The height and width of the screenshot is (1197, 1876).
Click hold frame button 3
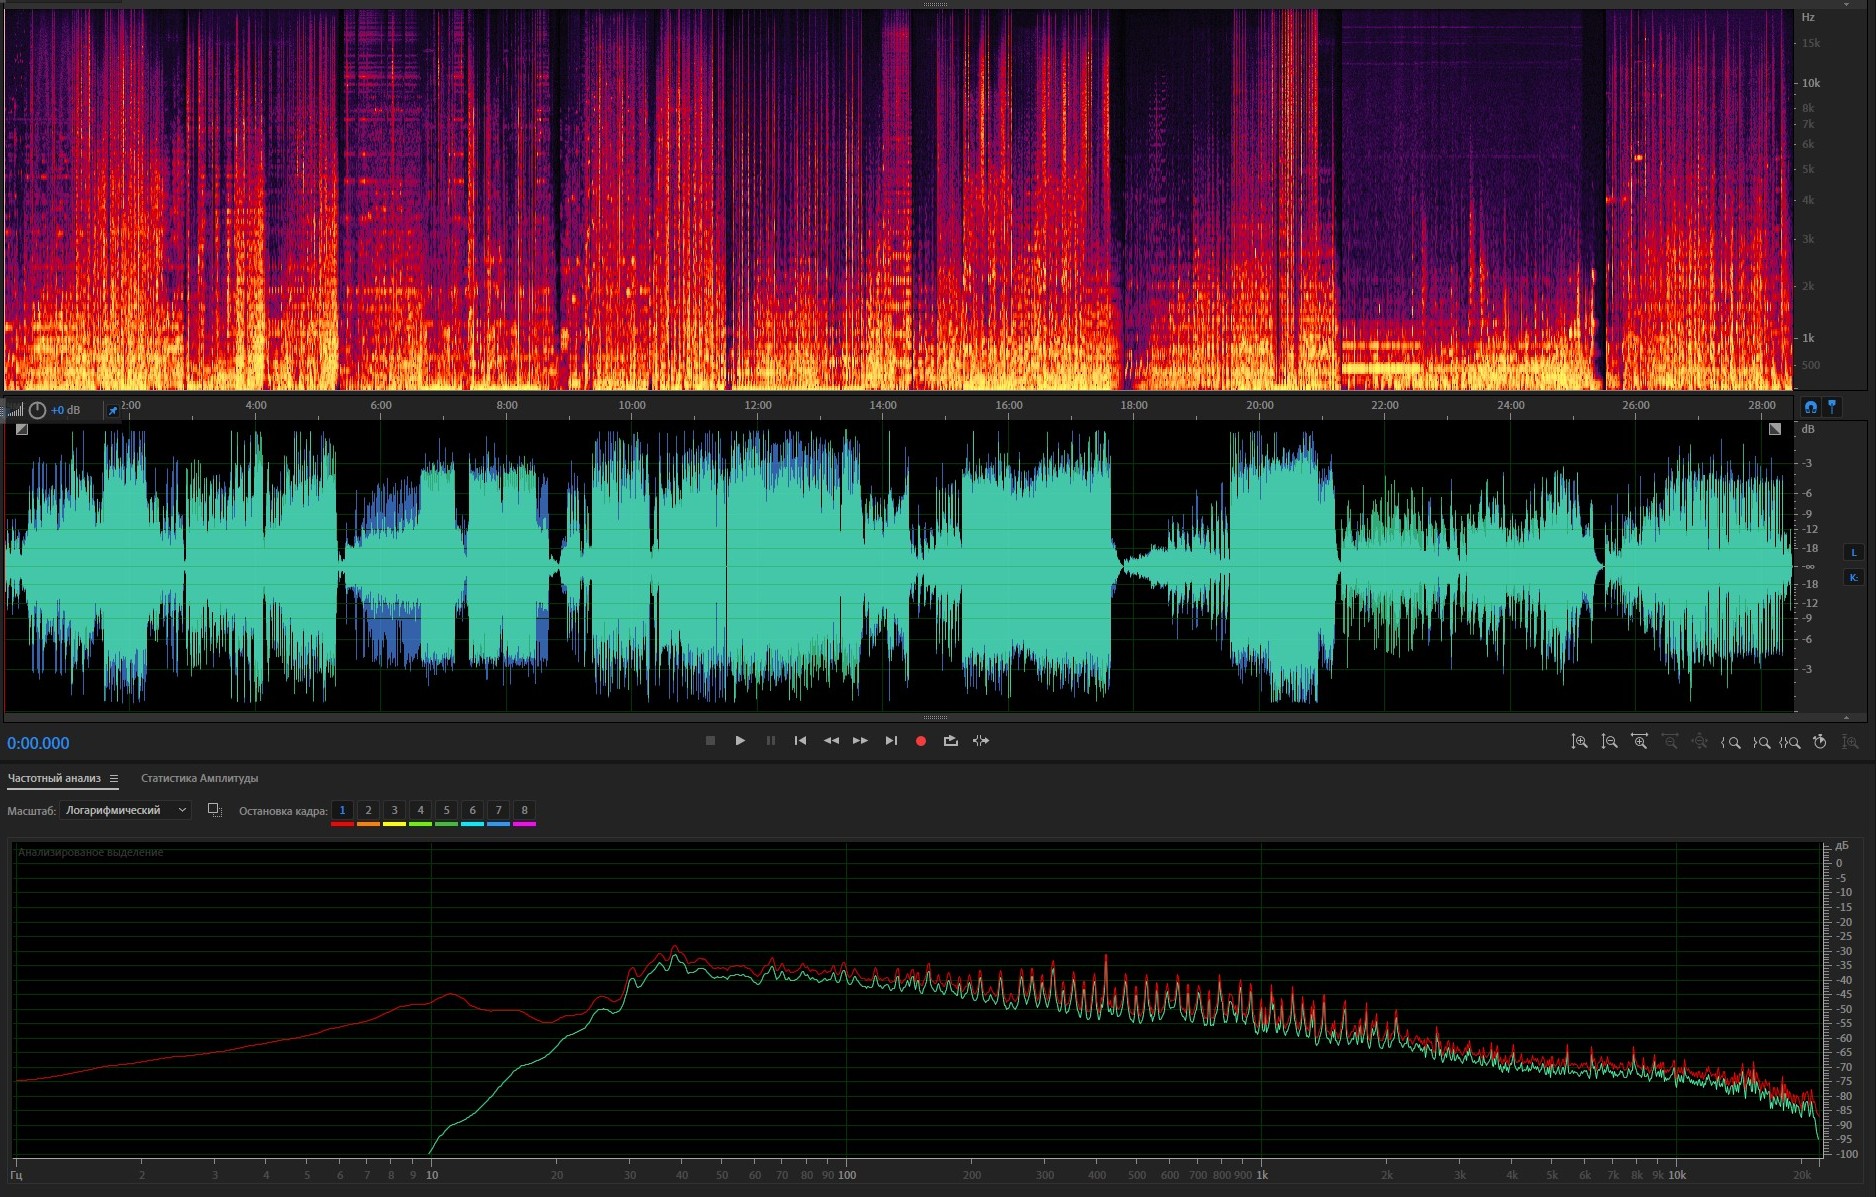(x=394, y=811)
